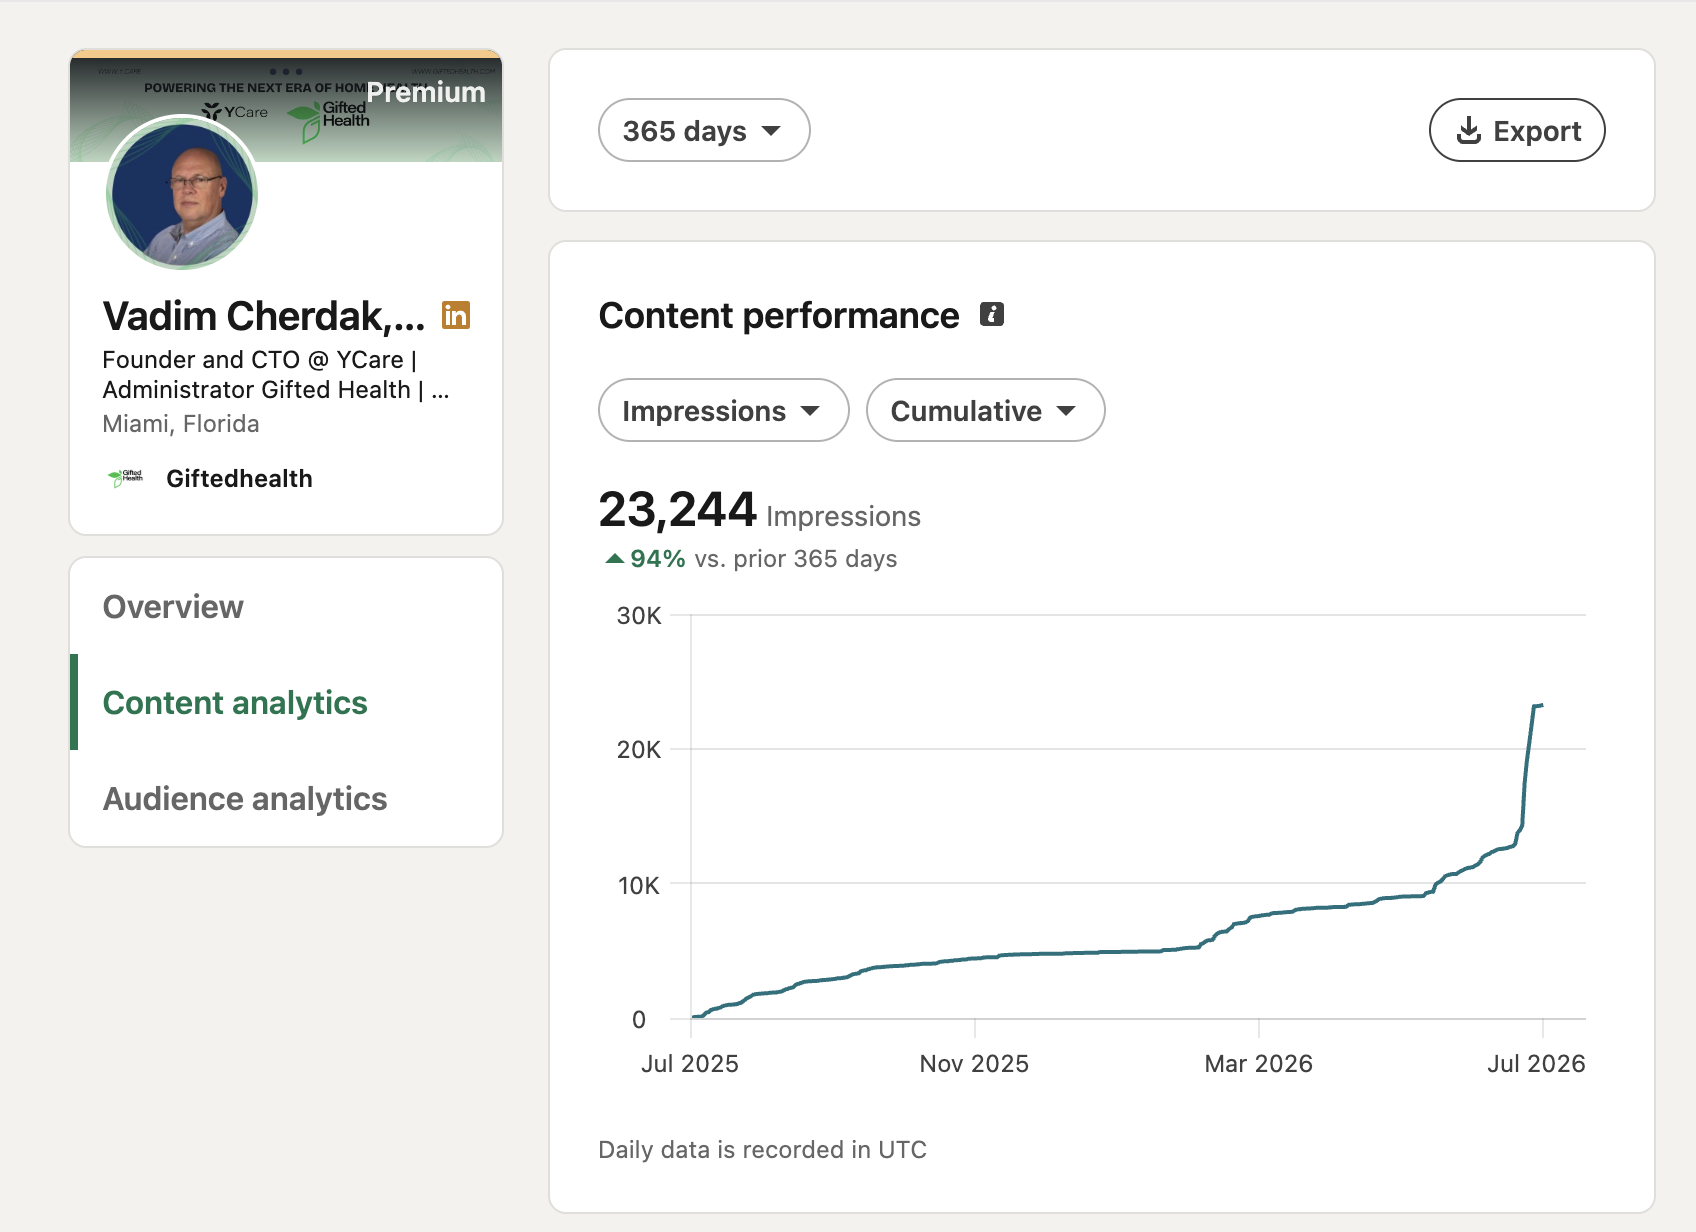Click the Content performance info icon
Viewport: 1696px width, 1232px height.
pos(991,314)
